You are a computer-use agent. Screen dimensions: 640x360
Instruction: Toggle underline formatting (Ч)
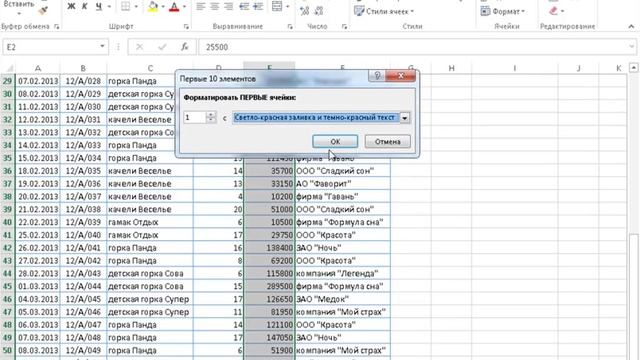[x=98, y=7]
